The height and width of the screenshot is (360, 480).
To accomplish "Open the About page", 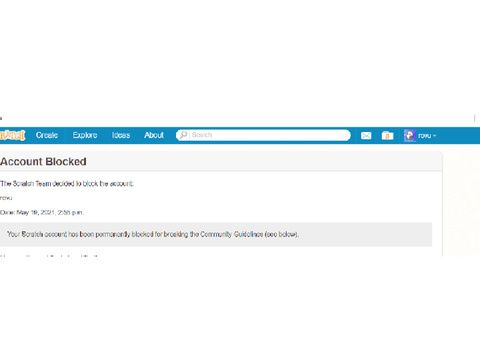I will [x=154, y=135].
